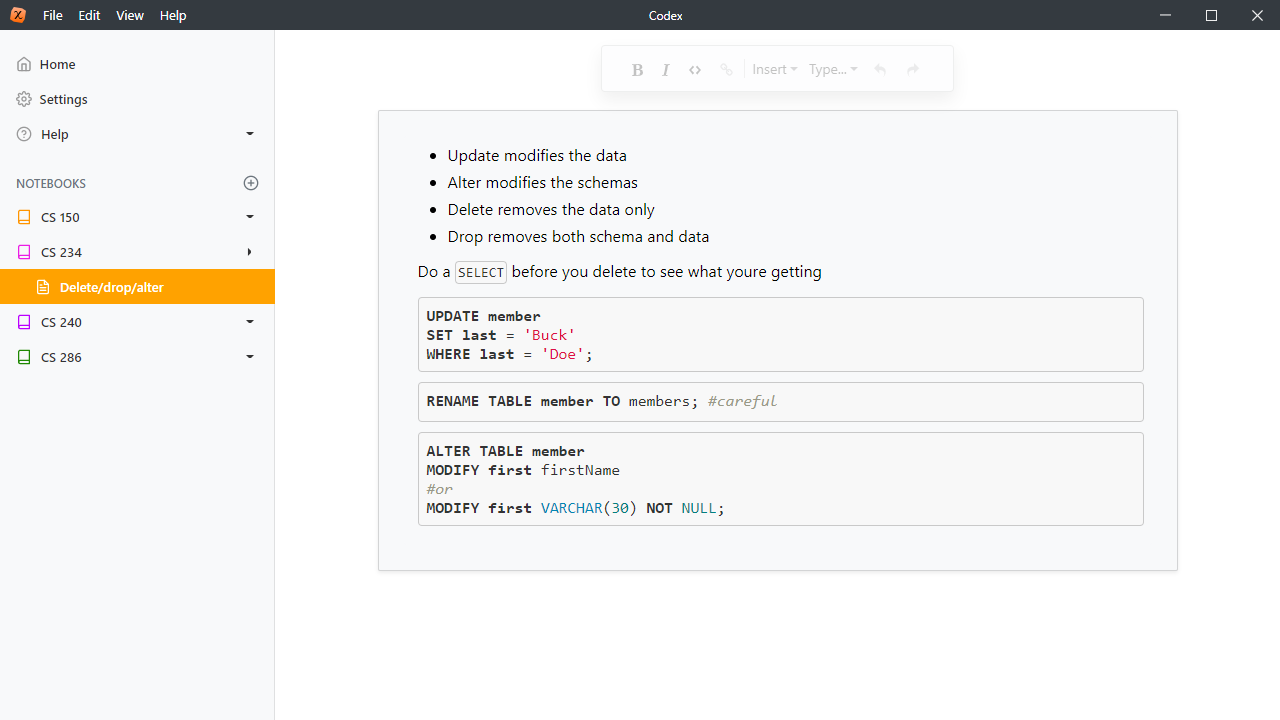The height and width of the screenshot is (720, 1280).
Task: Open the View menu
Action: (x=130, y=15)
